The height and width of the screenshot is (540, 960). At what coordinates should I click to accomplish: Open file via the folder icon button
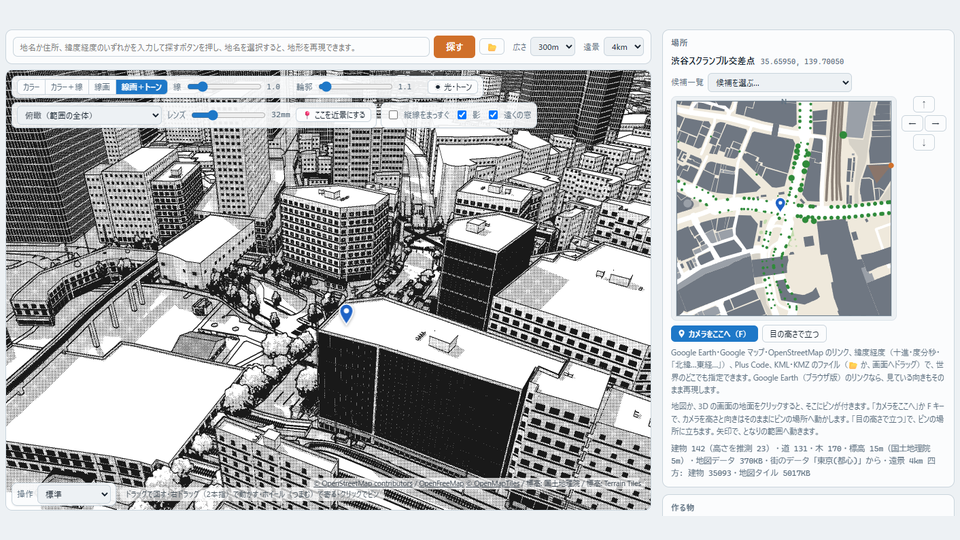[x=492, y=47]
